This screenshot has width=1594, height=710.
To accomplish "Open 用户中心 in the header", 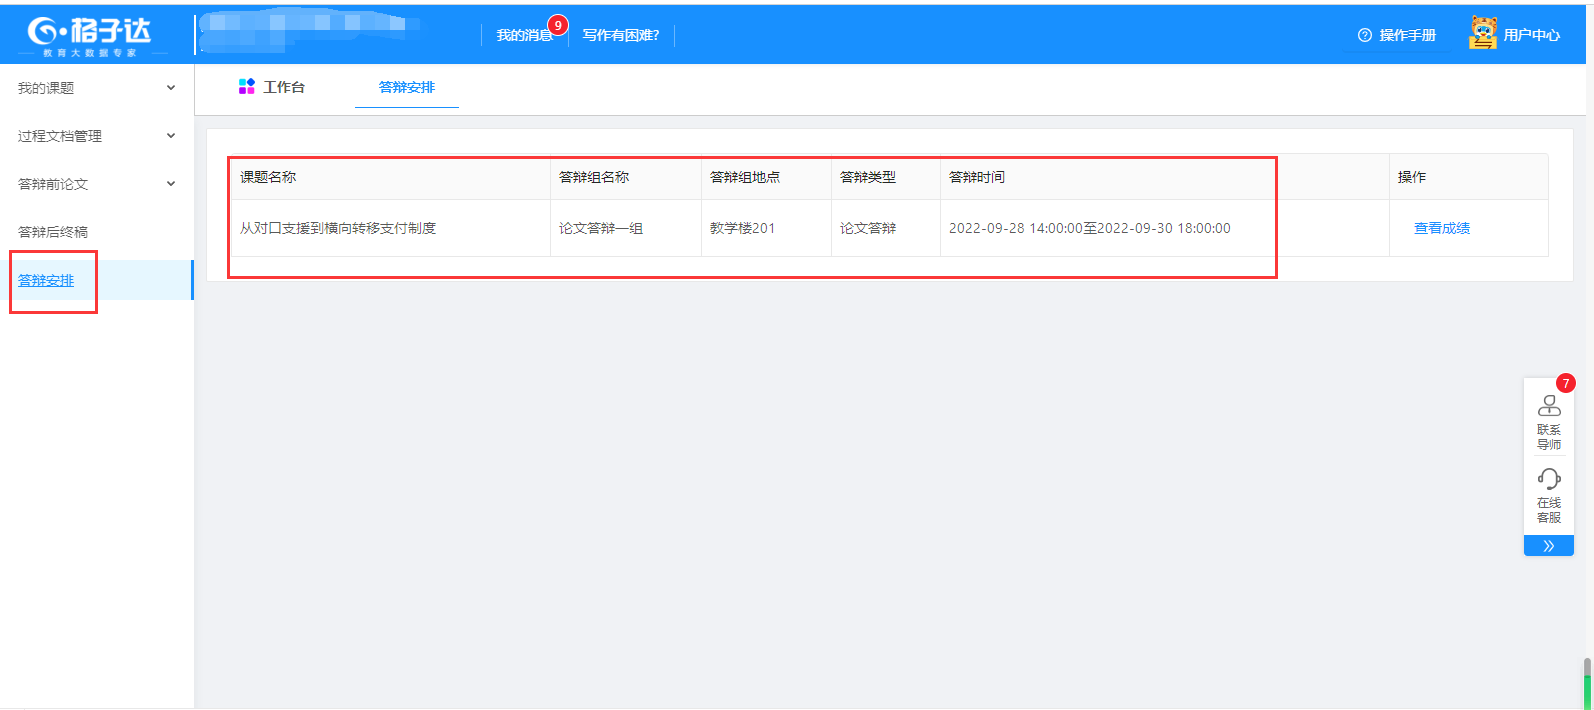I will [x=1531, y=35].
